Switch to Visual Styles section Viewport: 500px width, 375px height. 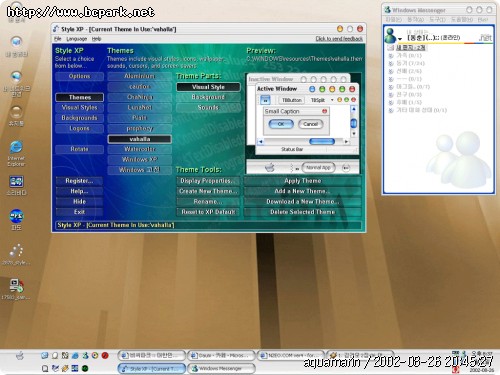pos(79,108)
